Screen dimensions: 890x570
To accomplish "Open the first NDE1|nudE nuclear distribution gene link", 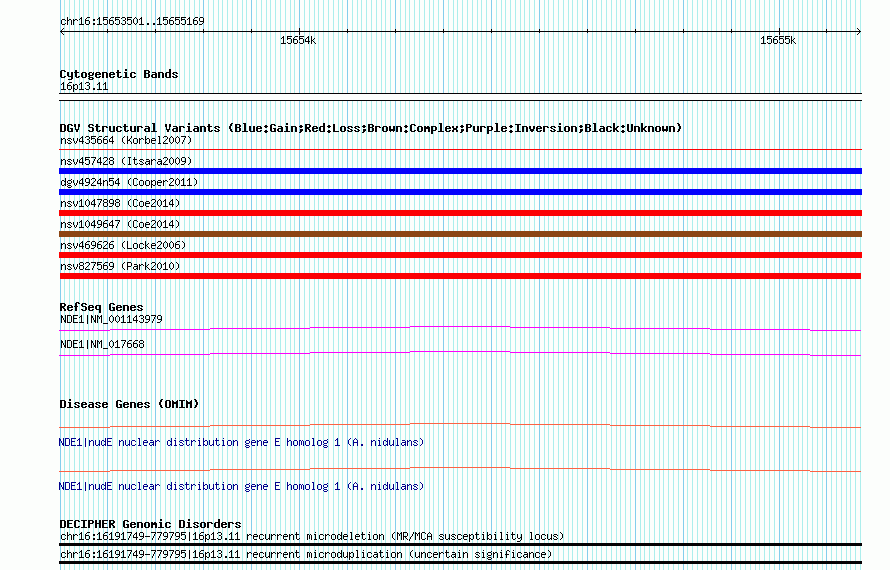I will [241, 442].
